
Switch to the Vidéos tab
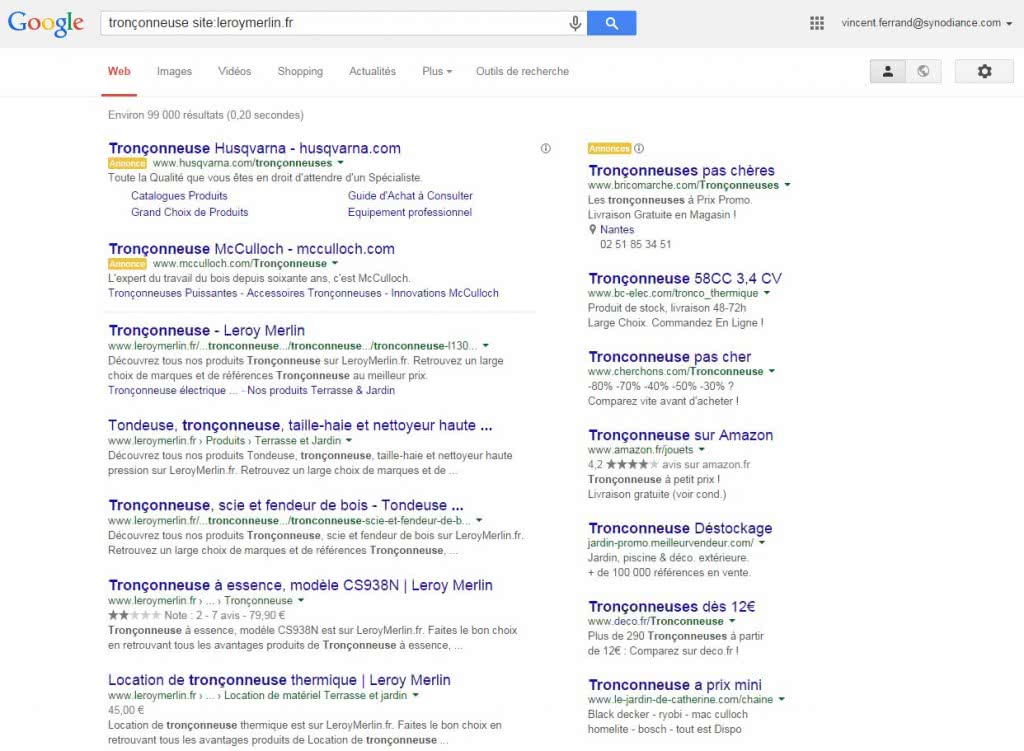(234, 71)
